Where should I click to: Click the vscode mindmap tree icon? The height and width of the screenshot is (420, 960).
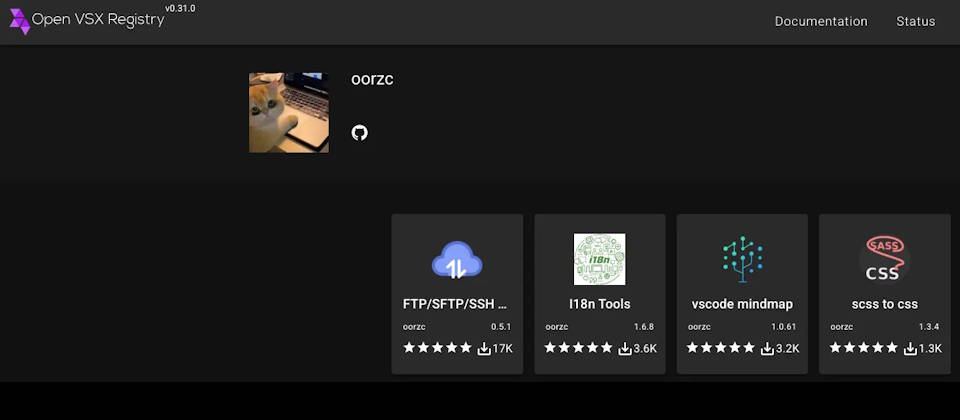click(x=742, y=259)
